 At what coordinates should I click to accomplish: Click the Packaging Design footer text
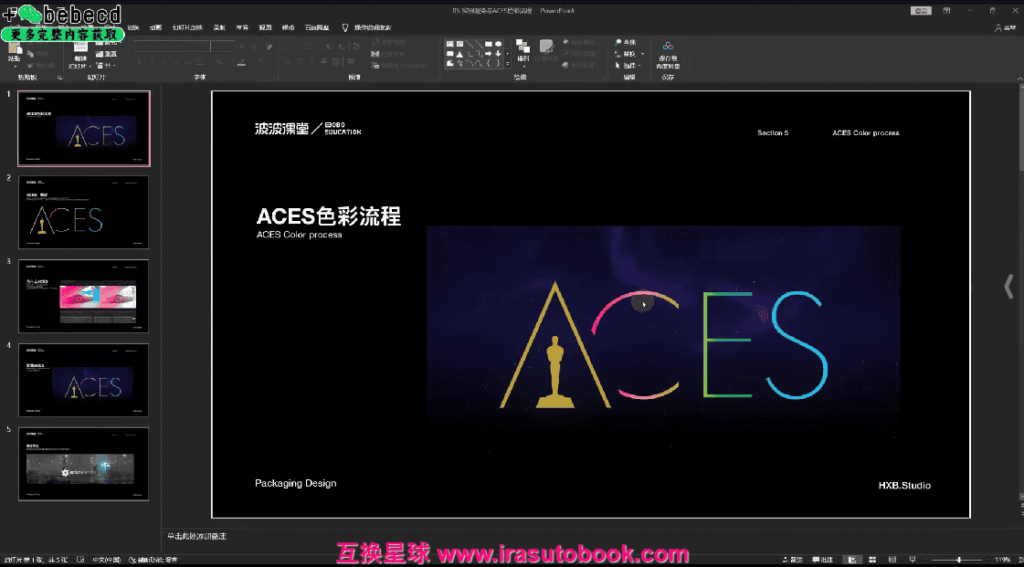click(x=296, y=483)
